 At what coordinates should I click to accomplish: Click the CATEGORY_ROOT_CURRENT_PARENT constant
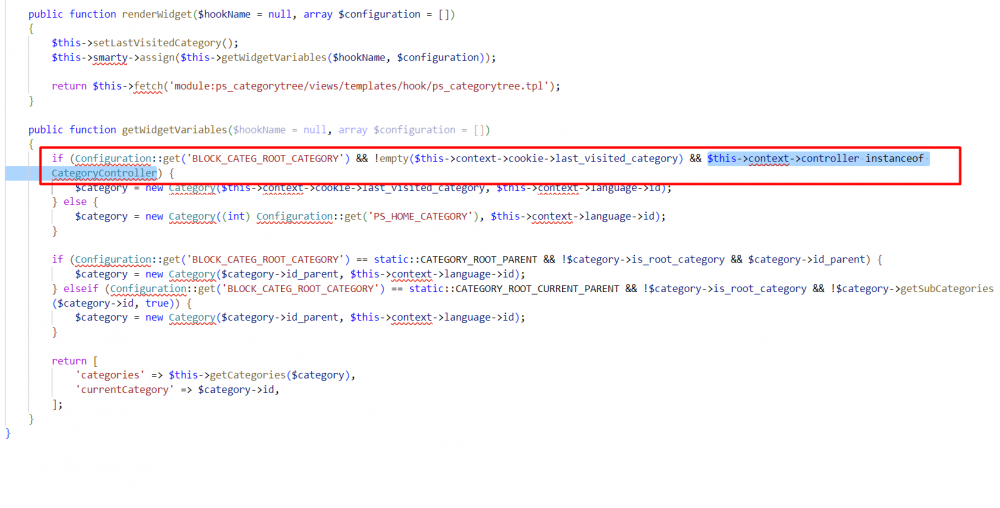pyautogui.click(x=537, y=288)
